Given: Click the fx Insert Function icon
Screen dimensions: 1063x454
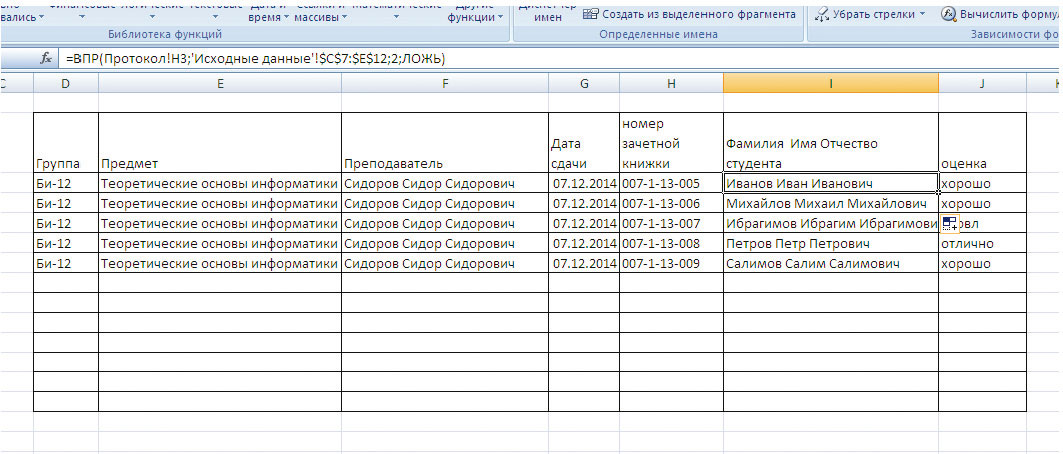Looking at the screenshot, I should 46,59.
